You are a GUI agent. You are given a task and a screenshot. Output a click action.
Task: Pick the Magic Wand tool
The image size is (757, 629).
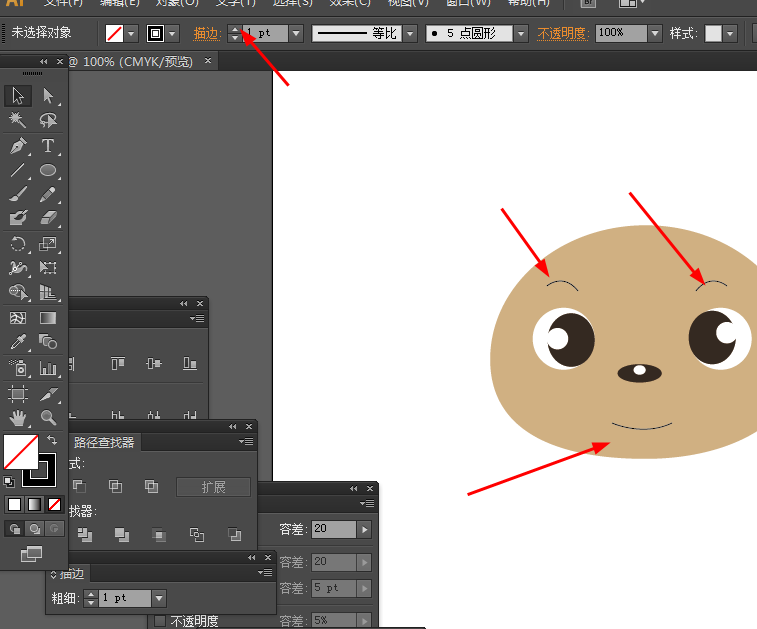(x=18, y=121)
